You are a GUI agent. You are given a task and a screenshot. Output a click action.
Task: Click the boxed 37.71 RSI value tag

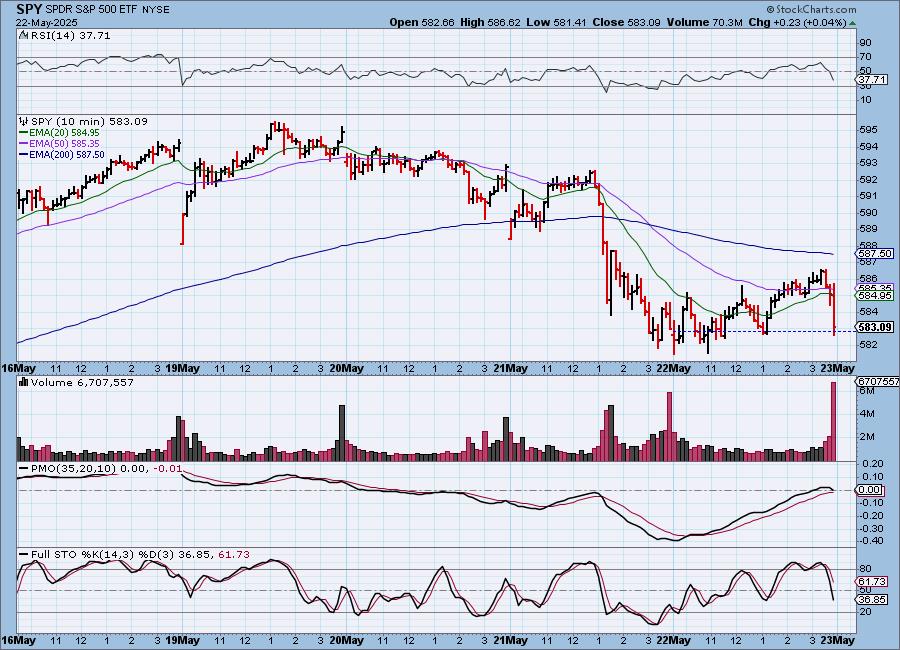(x=872, y=79)
